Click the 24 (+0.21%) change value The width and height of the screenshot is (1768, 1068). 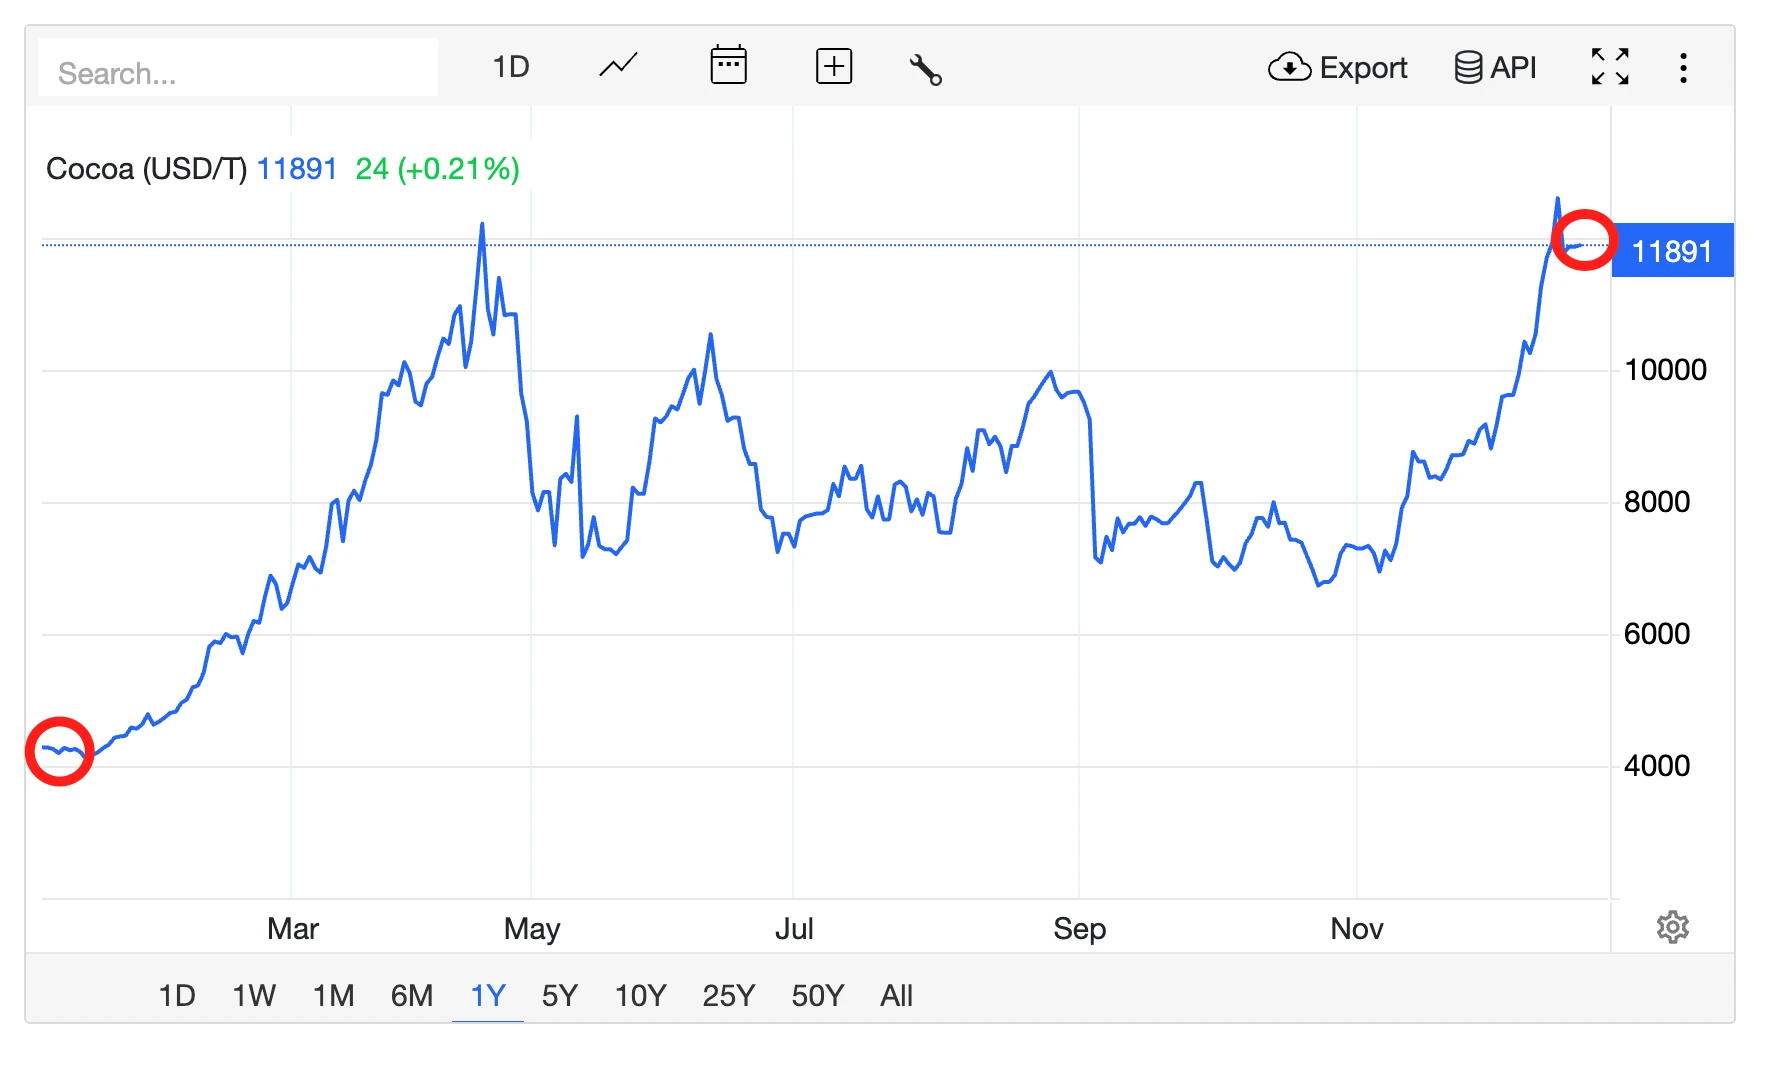pos(437,169)
